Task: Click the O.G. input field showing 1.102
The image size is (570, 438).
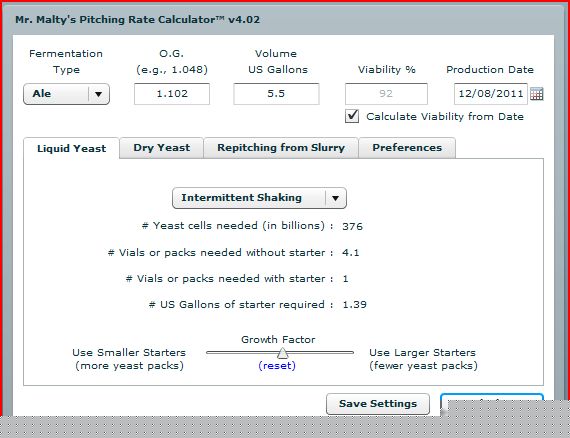Action: tap(172, 94)
